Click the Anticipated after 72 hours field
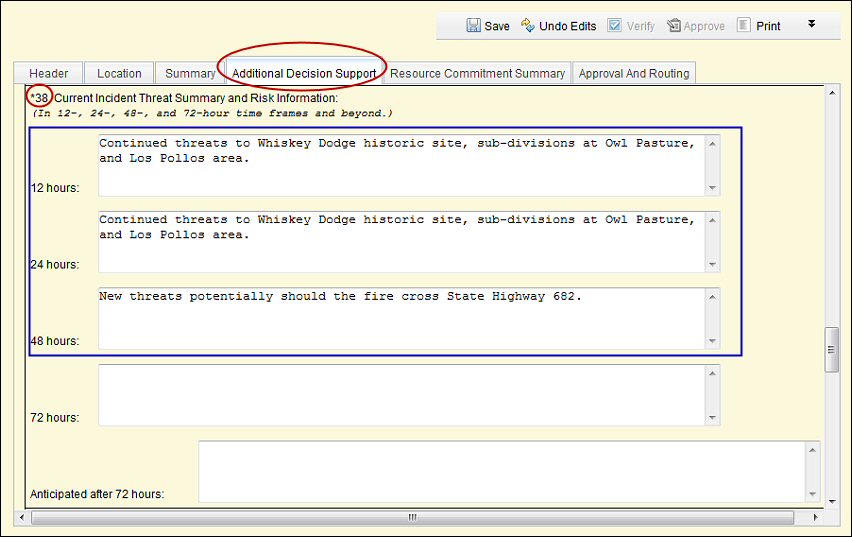The width and height of the screenshot is (852, 537). 502,471
